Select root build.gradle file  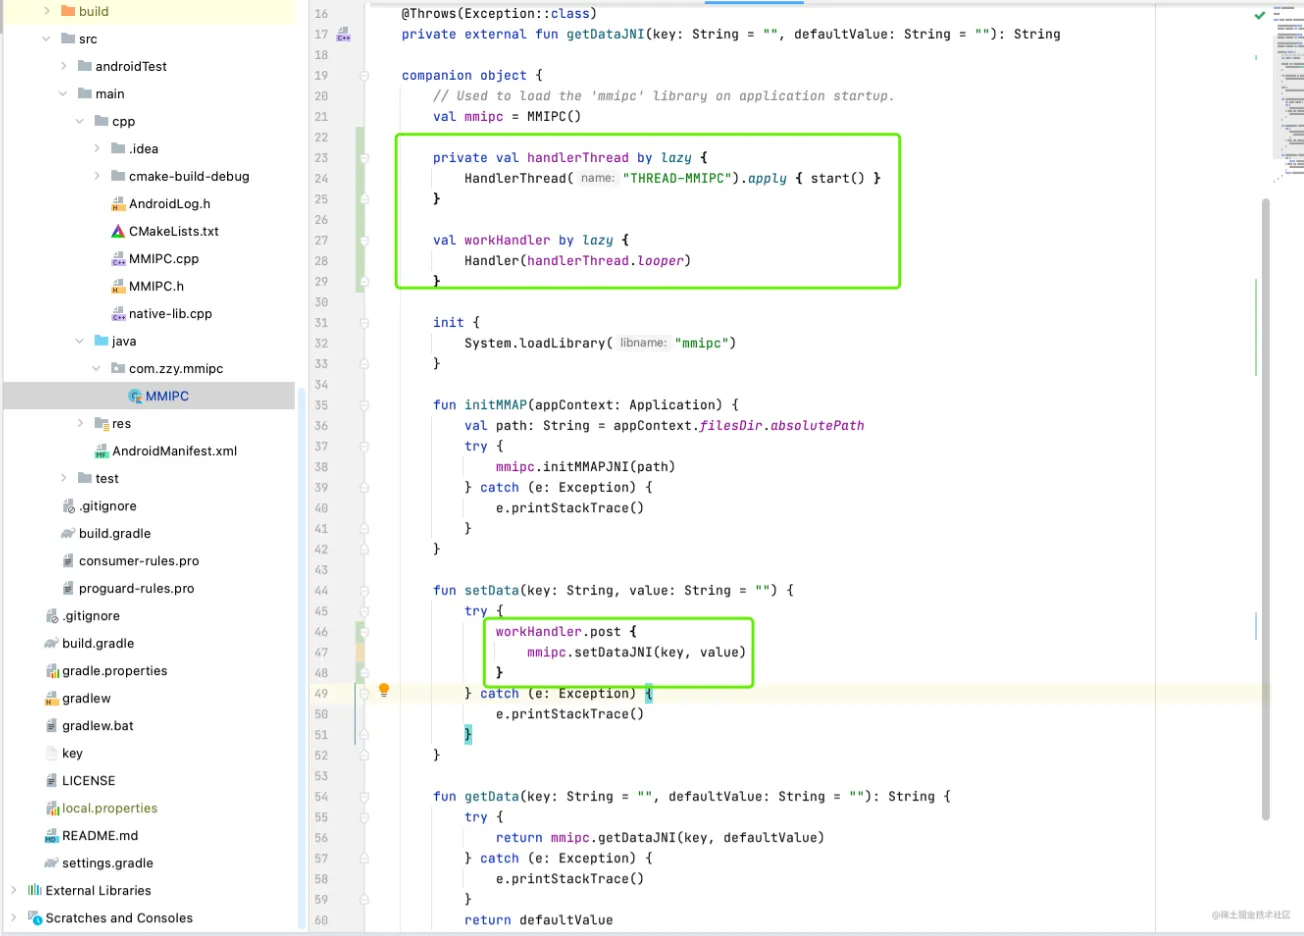pos(98,644)
